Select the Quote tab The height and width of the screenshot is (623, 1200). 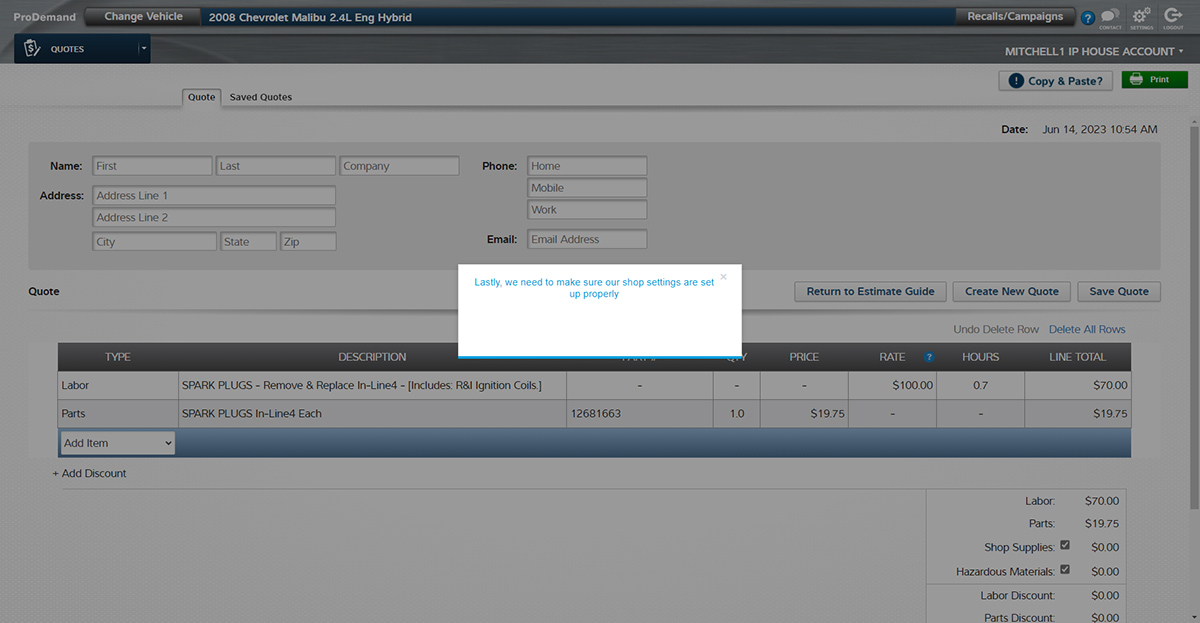202,97
